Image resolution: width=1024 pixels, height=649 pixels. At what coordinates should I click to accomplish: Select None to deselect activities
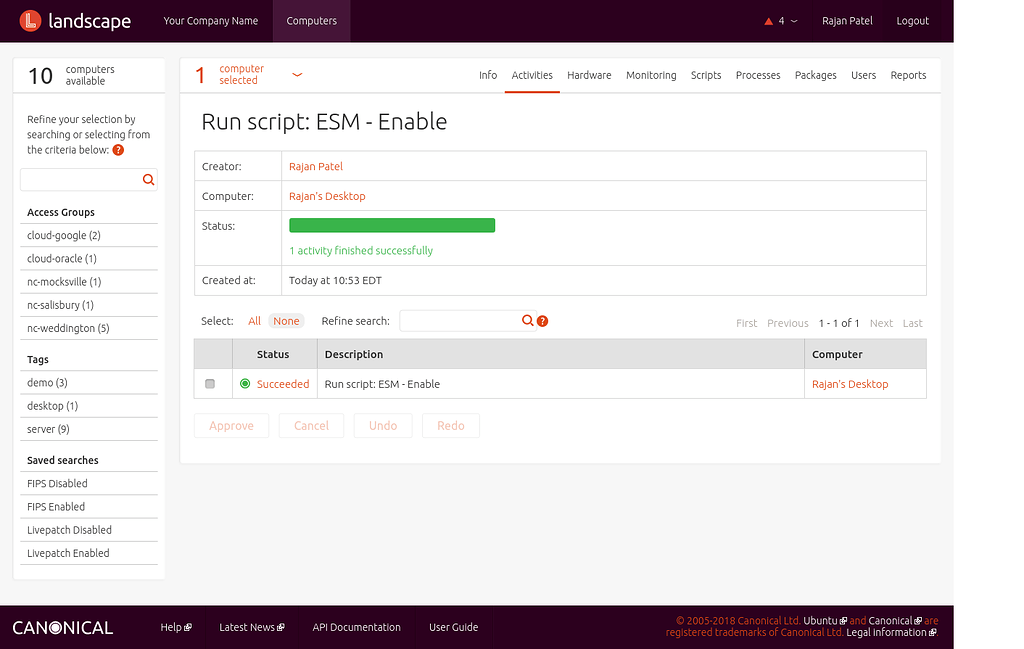[x=286, y=321]
